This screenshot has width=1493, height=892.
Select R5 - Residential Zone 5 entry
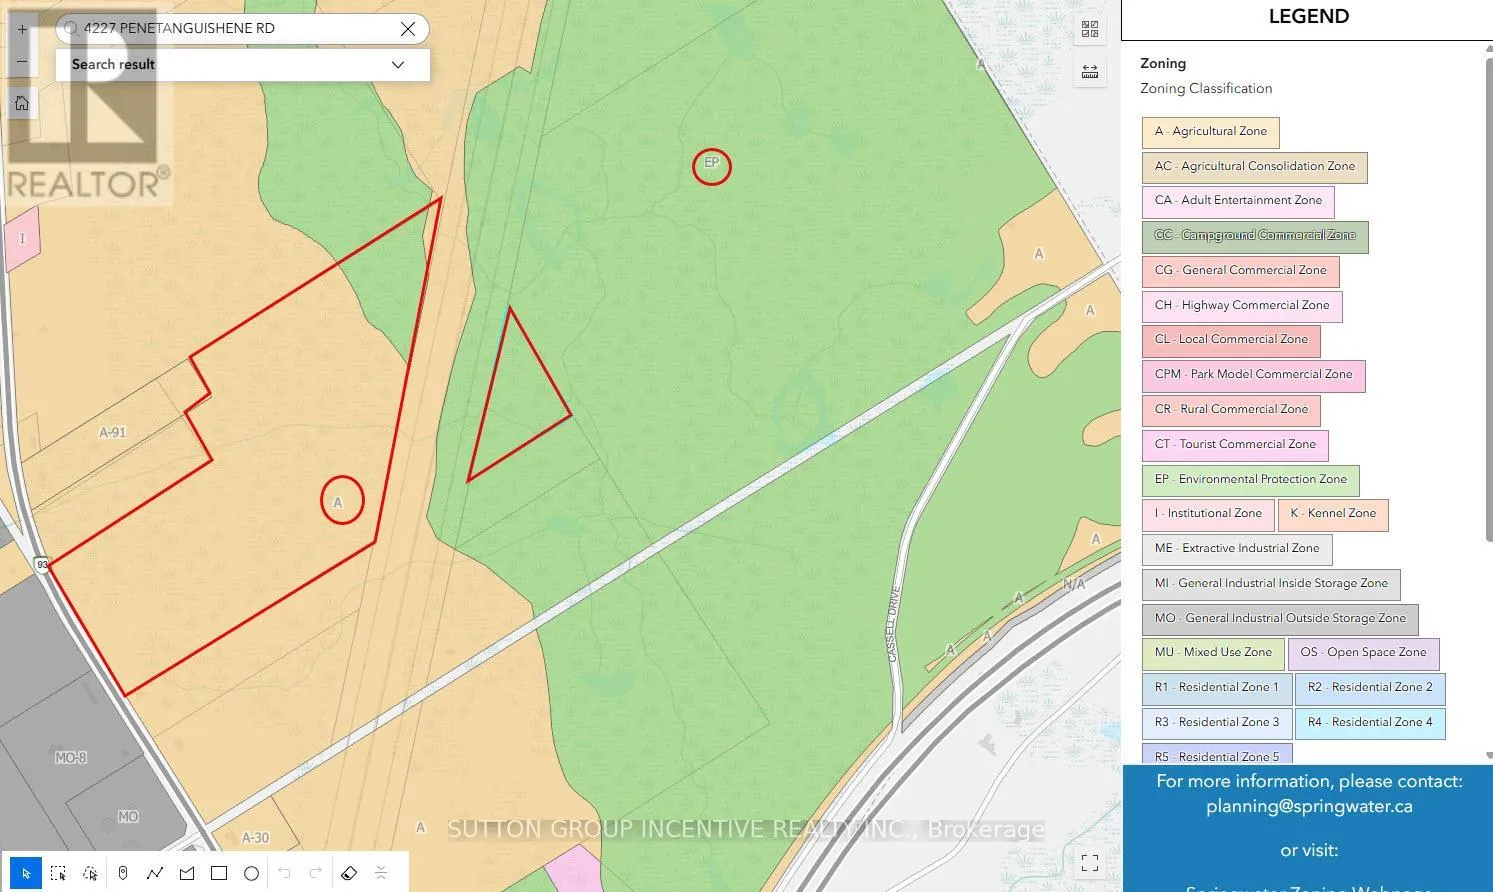pyautogui.click(x=1217, y=755)
